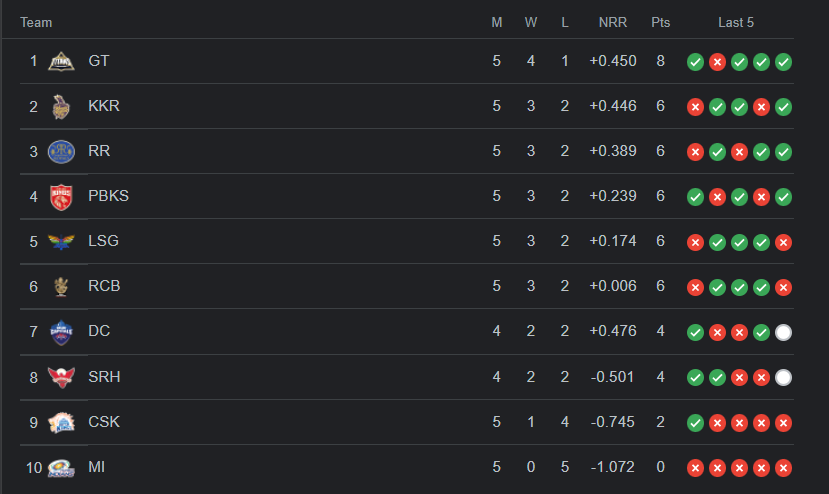Image resolution: width=829 pixels, height=494 pixels.
Task: Open the GT team name link
Action: (x=99, y=61)
